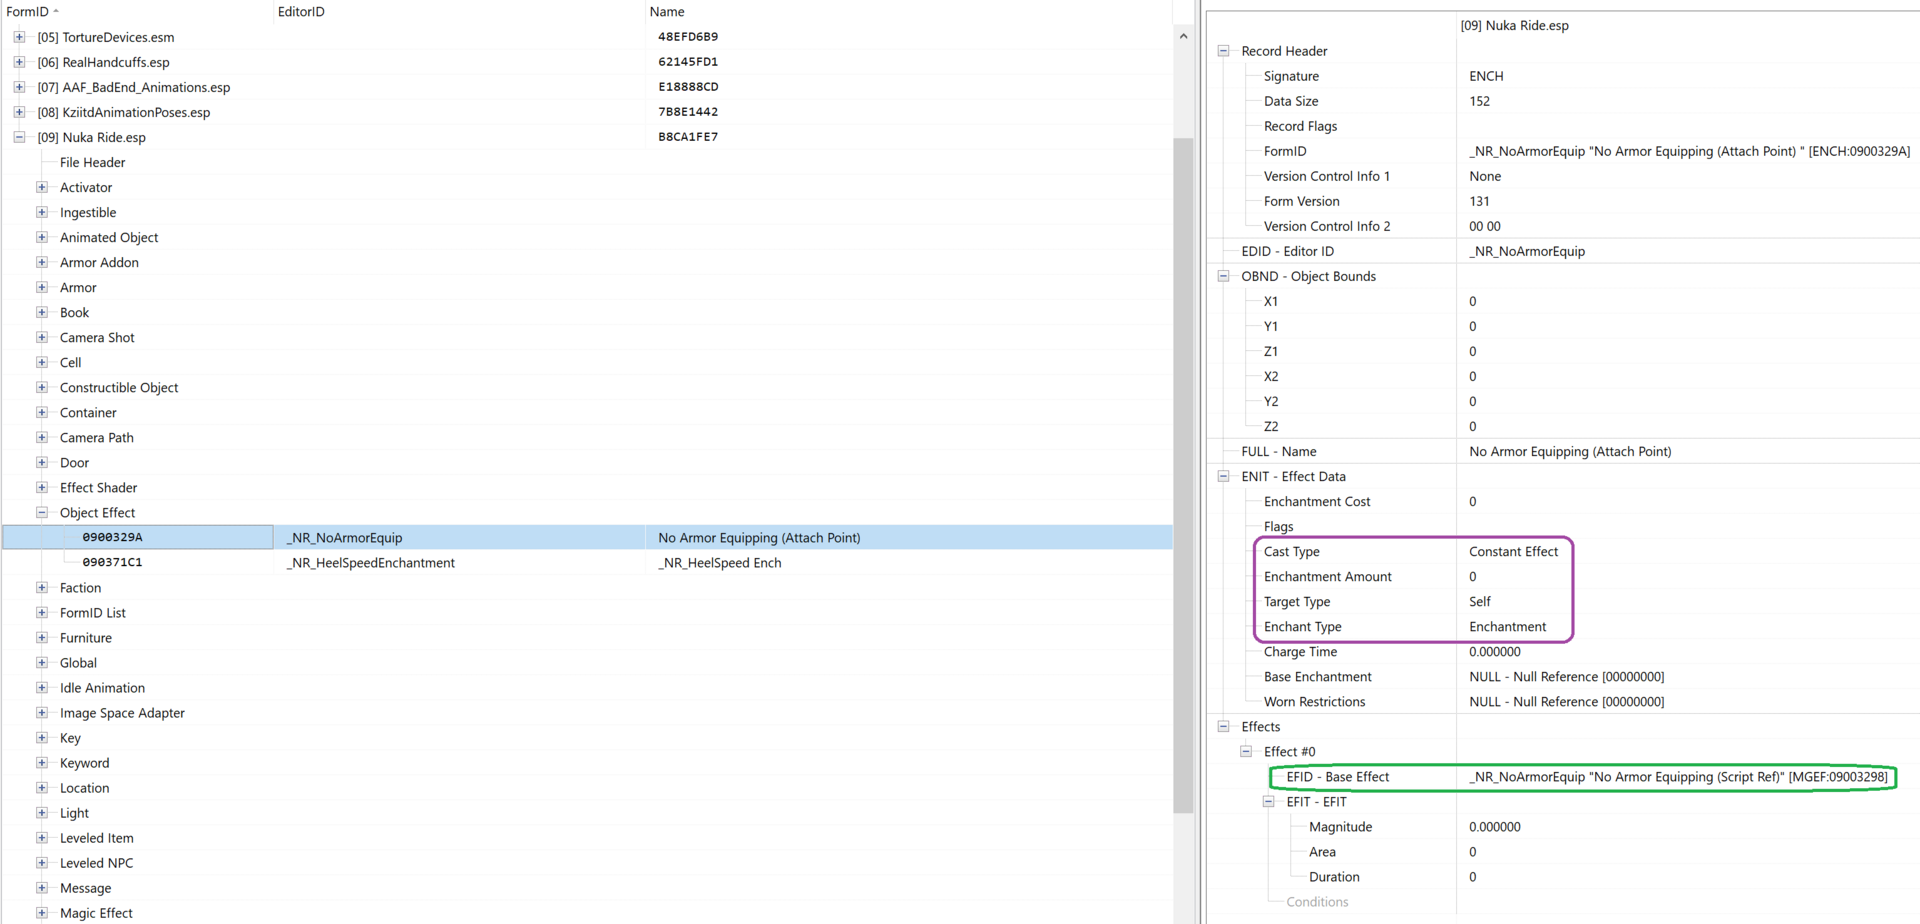
Task: Expand the [08] KziitdAnimationPoses.esp node
Action: (19, 112)
